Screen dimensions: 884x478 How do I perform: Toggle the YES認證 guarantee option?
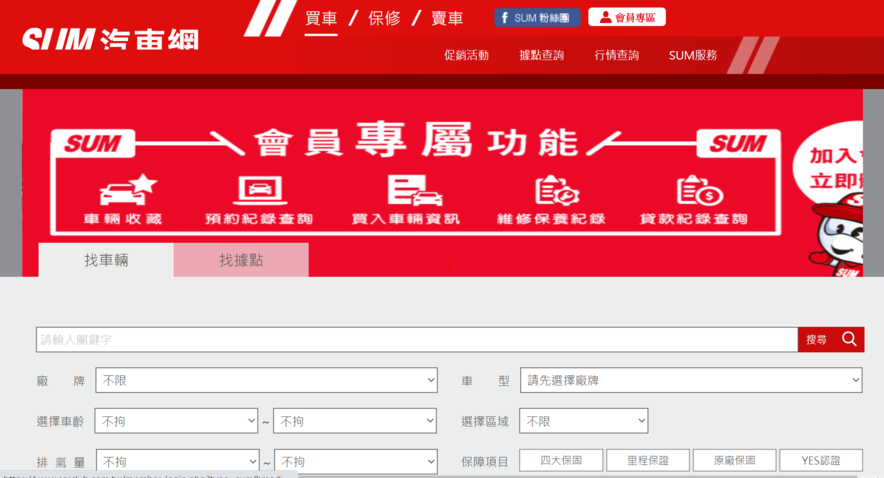tap(821, 461)
